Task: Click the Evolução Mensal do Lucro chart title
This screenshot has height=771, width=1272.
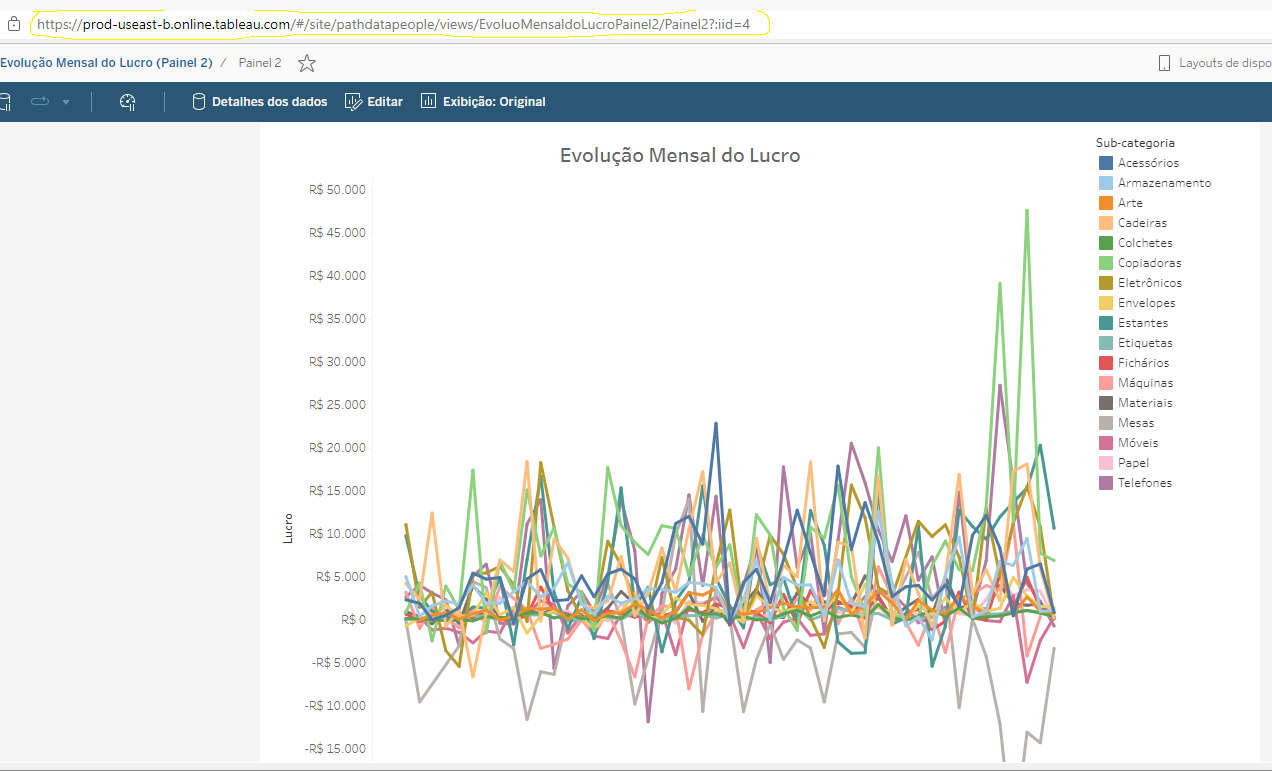Action: [x=680, y=155]
